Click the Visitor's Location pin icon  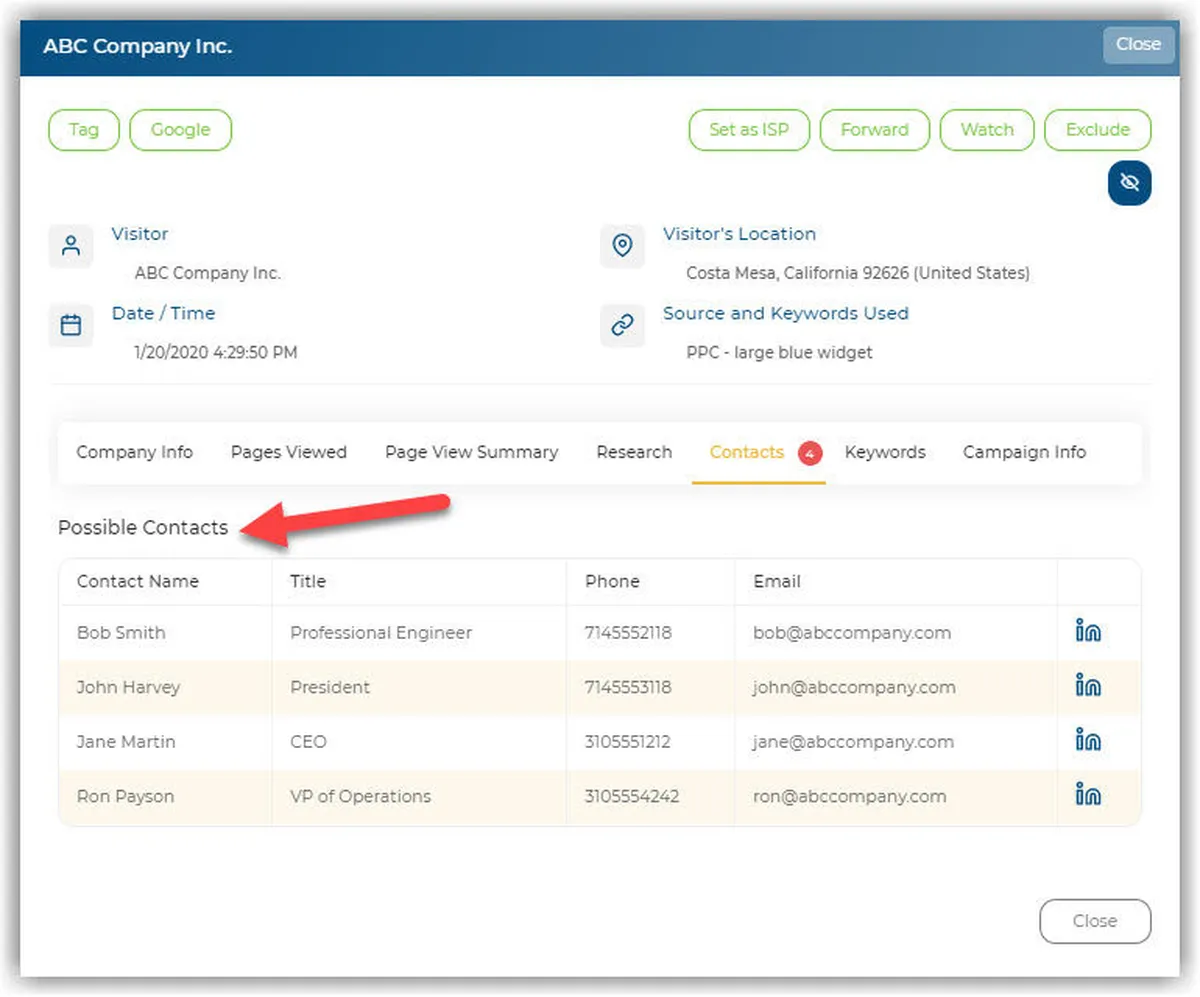point(622,246)
